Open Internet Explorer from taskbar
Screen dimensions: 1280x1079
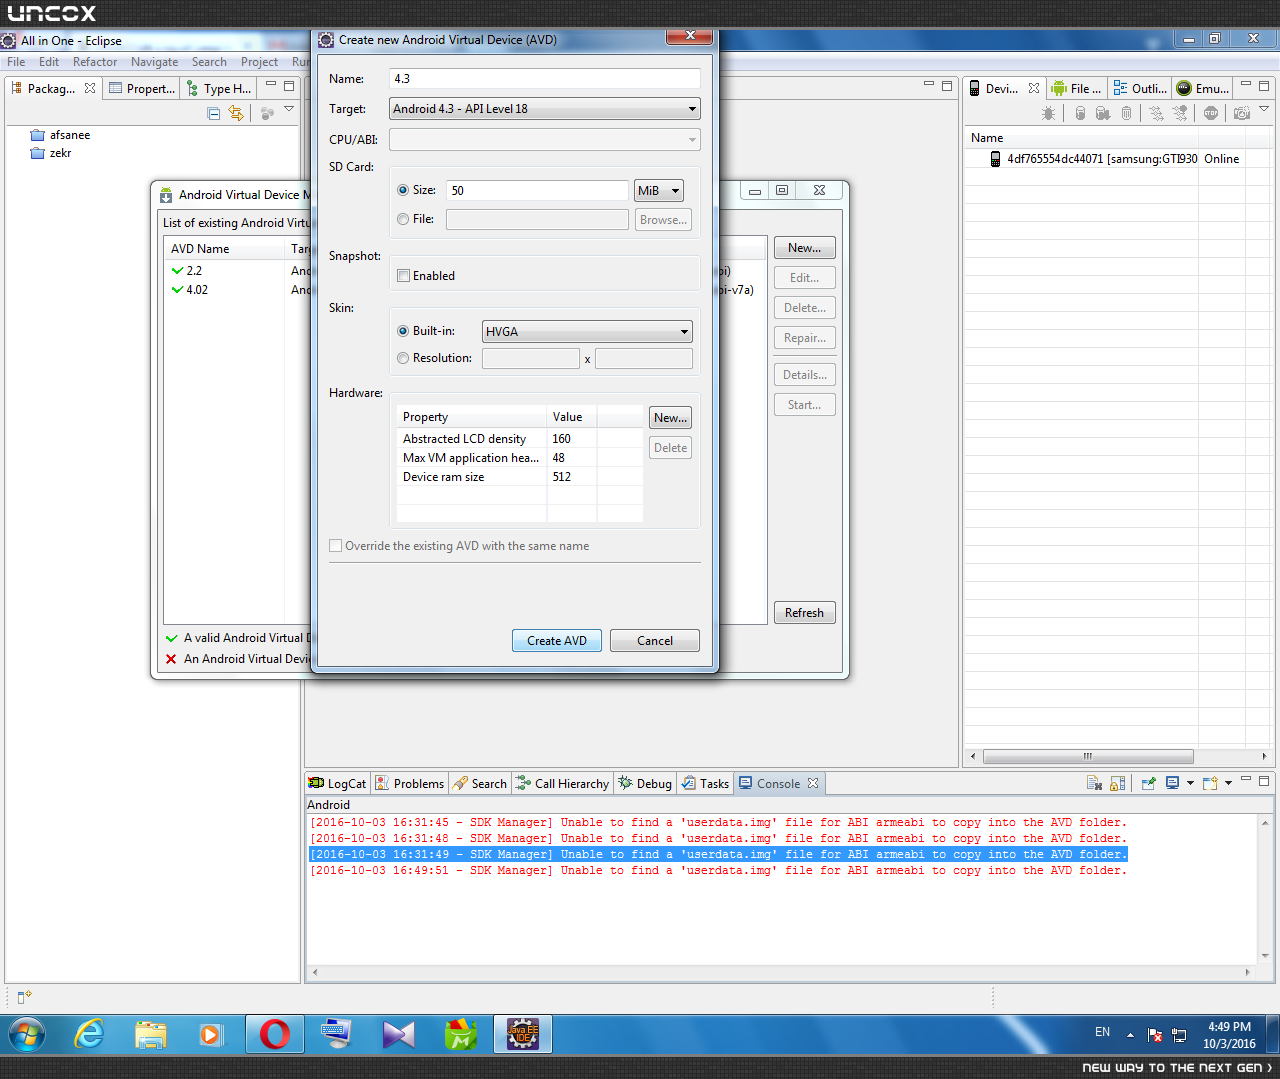(x=90, y=1034)
